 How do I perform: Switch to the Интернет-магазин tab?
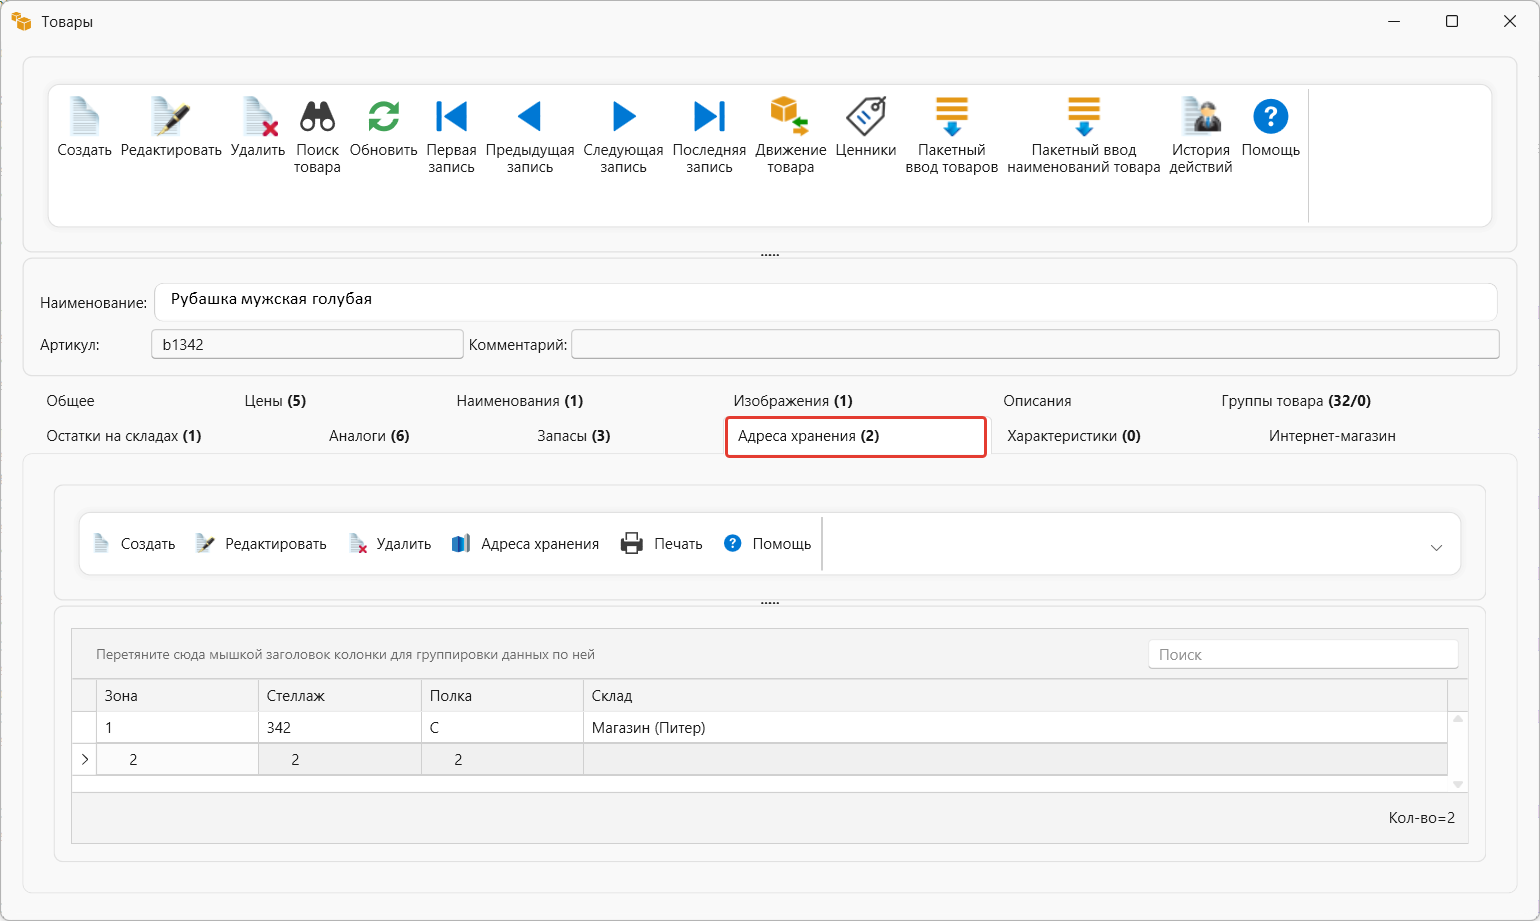pyautogui.click(x=1332, y=436)
